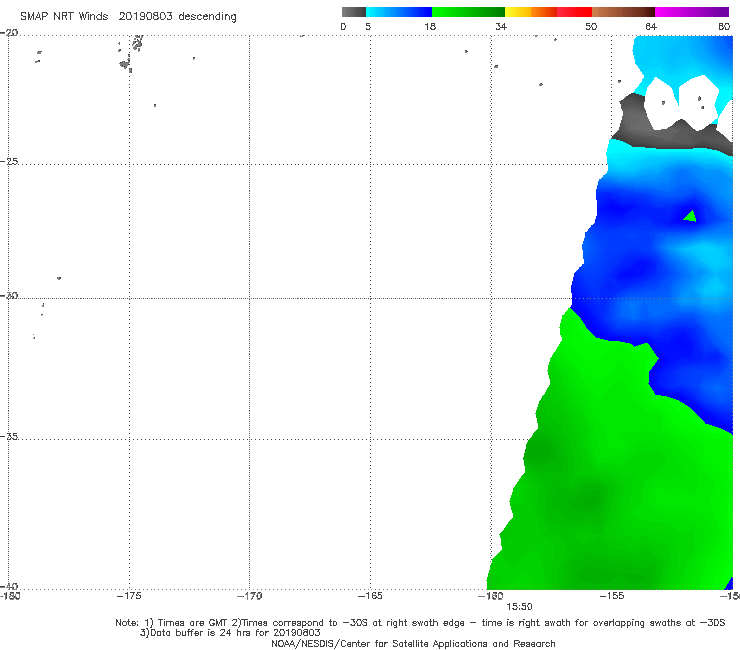Click the NOAA/NESDIS credit line
This screenshot has width=740, height=650.
pyautogui.click(x=413, y=644)
